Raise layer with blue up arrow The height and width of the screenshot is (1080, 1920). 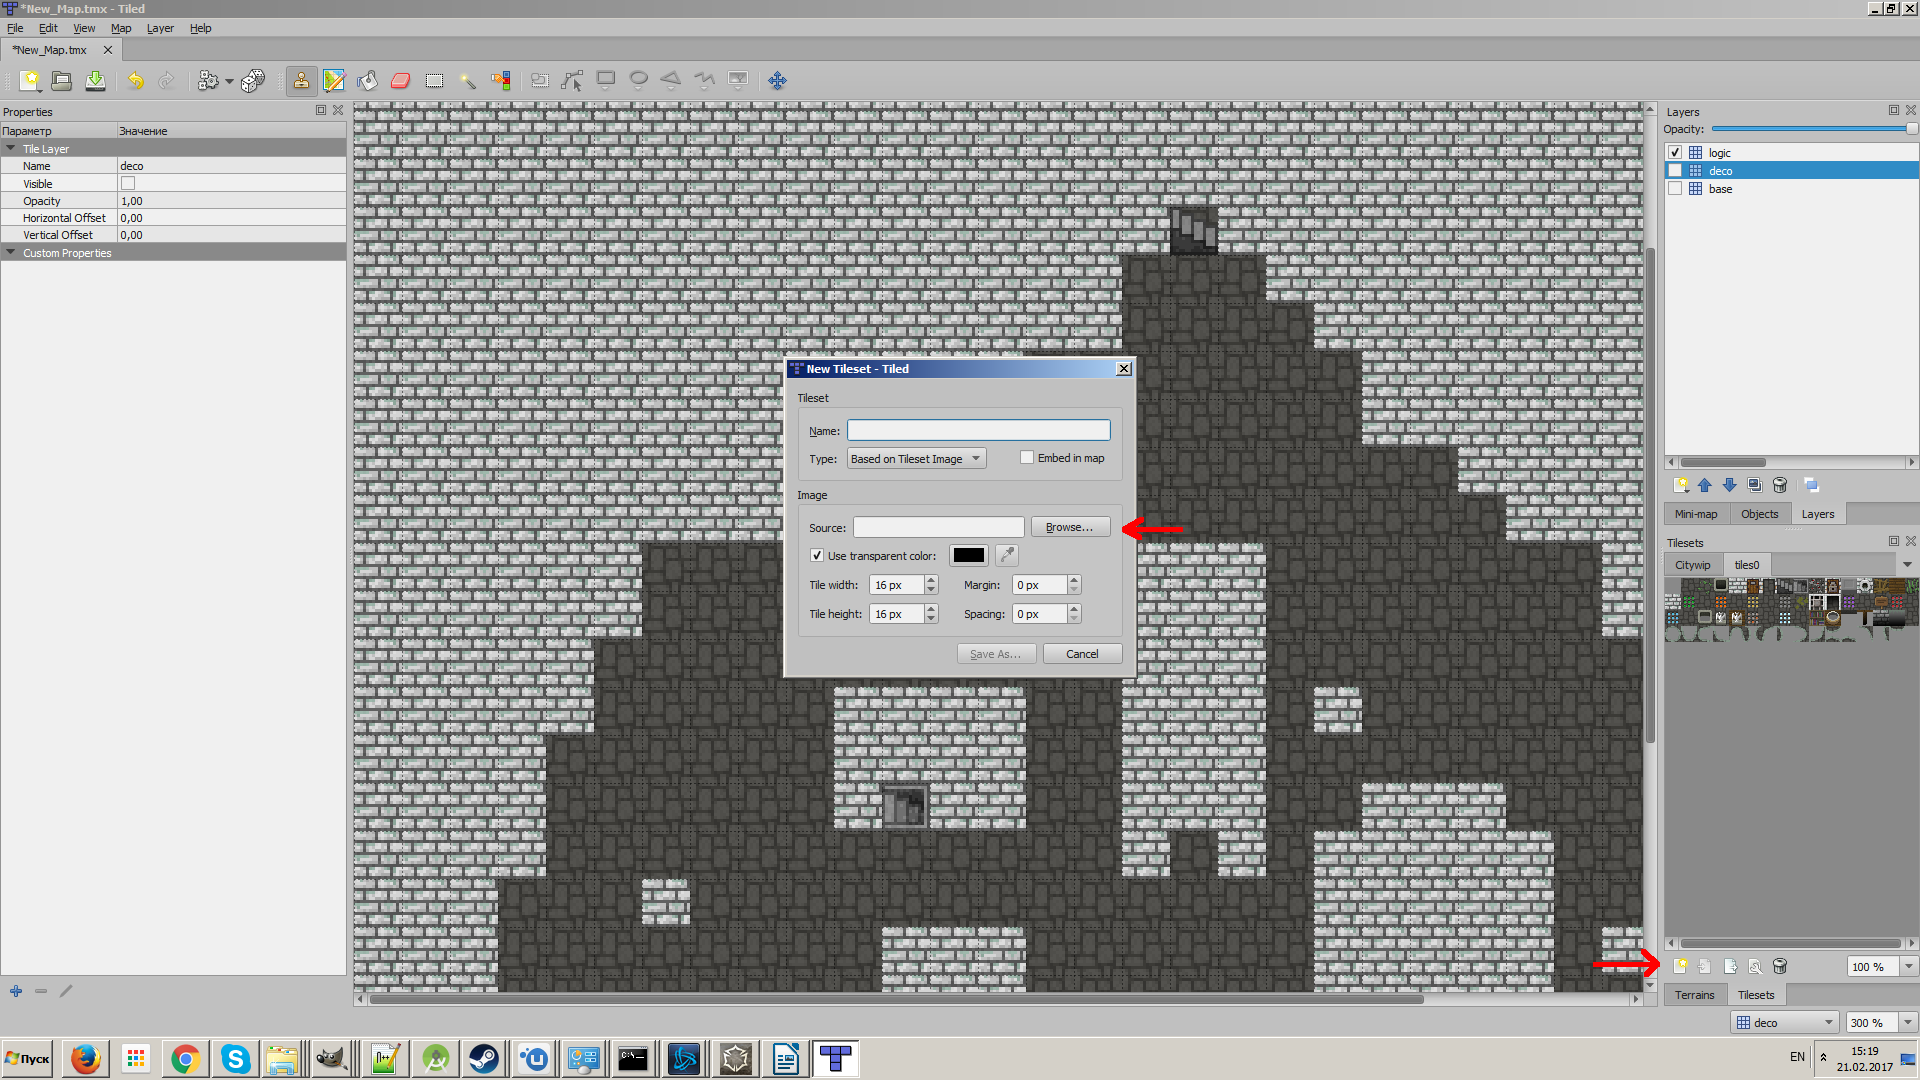point(1705,485)
